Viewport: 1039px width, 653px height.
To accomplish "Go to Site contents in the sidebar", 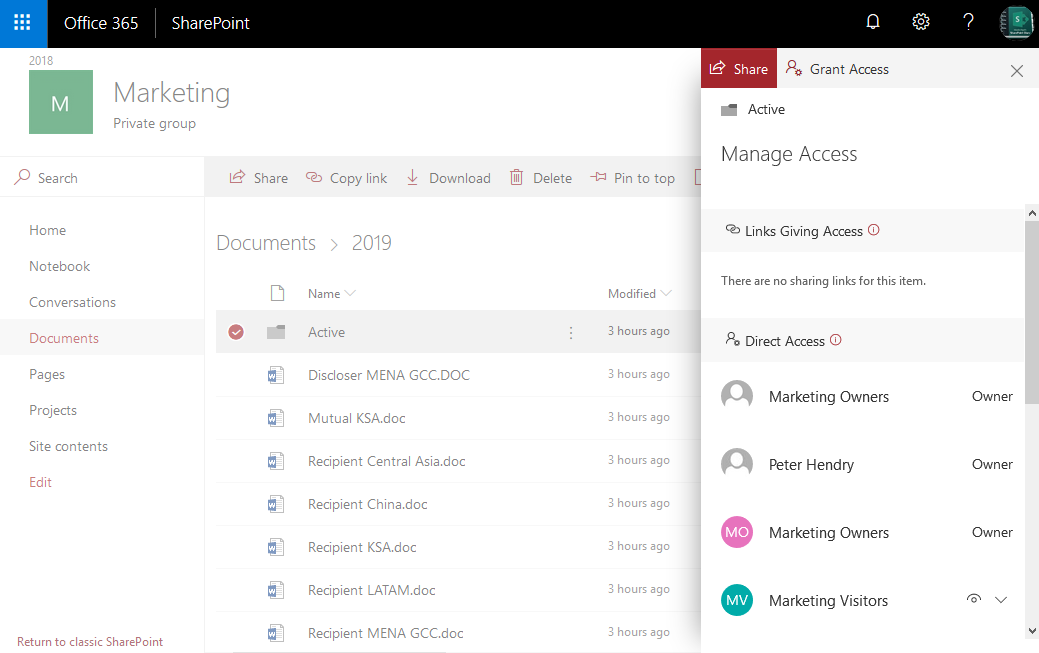I will (x=68, y=446).
